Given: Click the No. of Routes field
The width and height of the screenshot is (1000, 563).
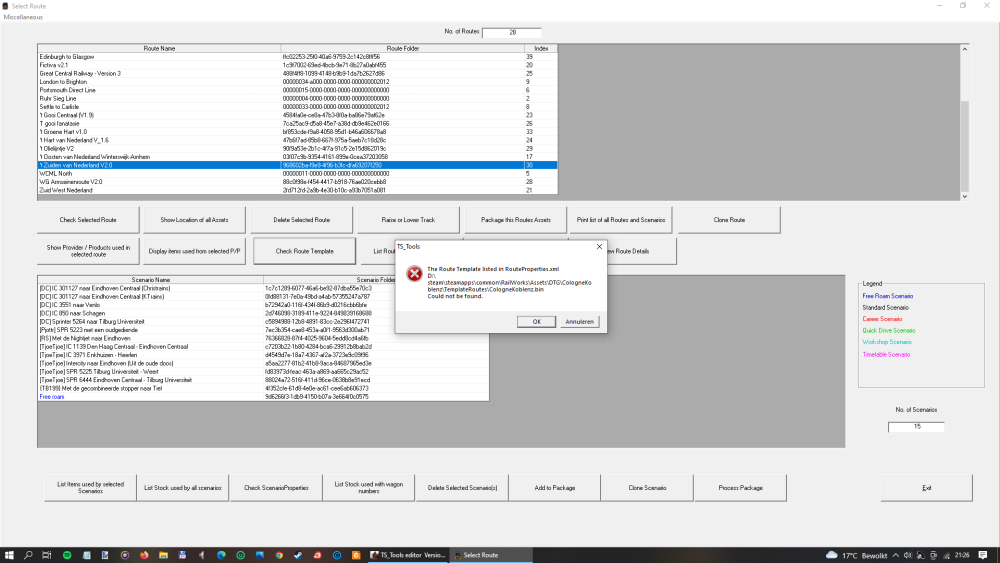Looking at the screenshot, I should [512, 33].
